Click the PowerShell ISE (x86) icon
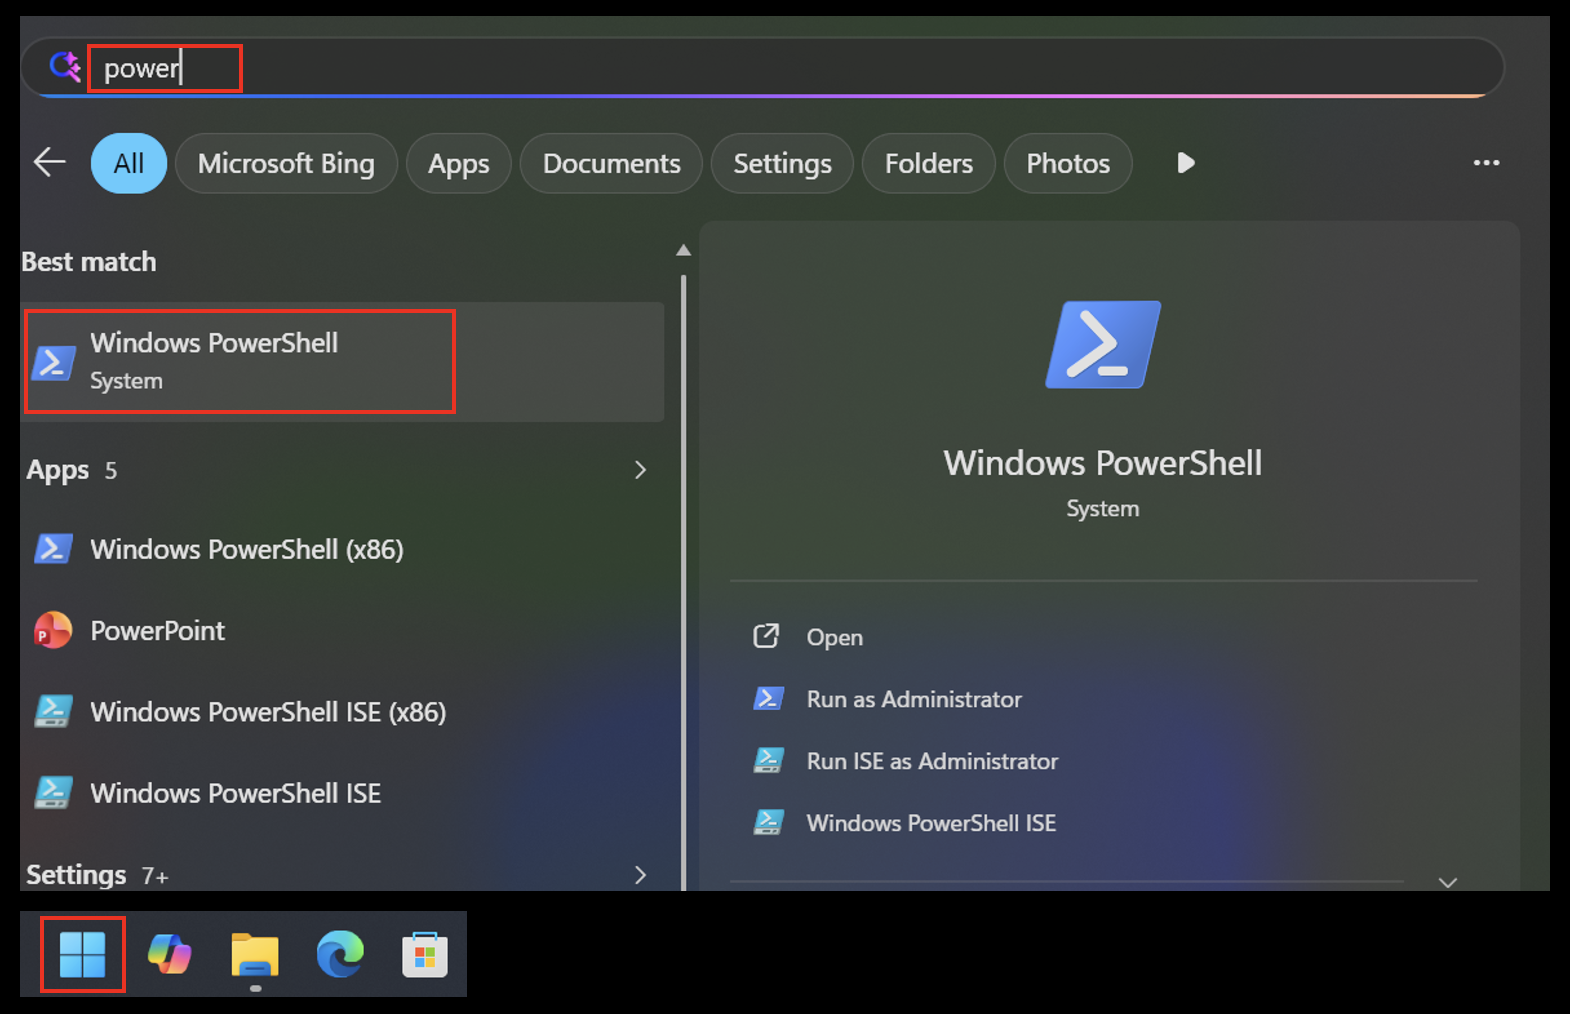This screenshot has width=1570, height=1014. point(53,711)
